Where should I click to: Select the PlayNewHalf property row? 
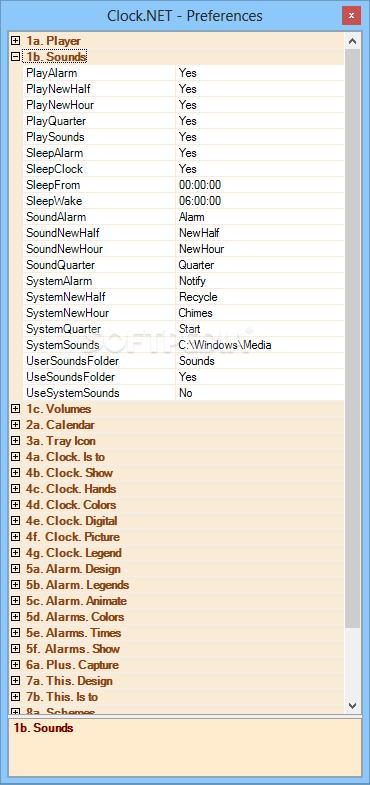click(x=184, y=89)
